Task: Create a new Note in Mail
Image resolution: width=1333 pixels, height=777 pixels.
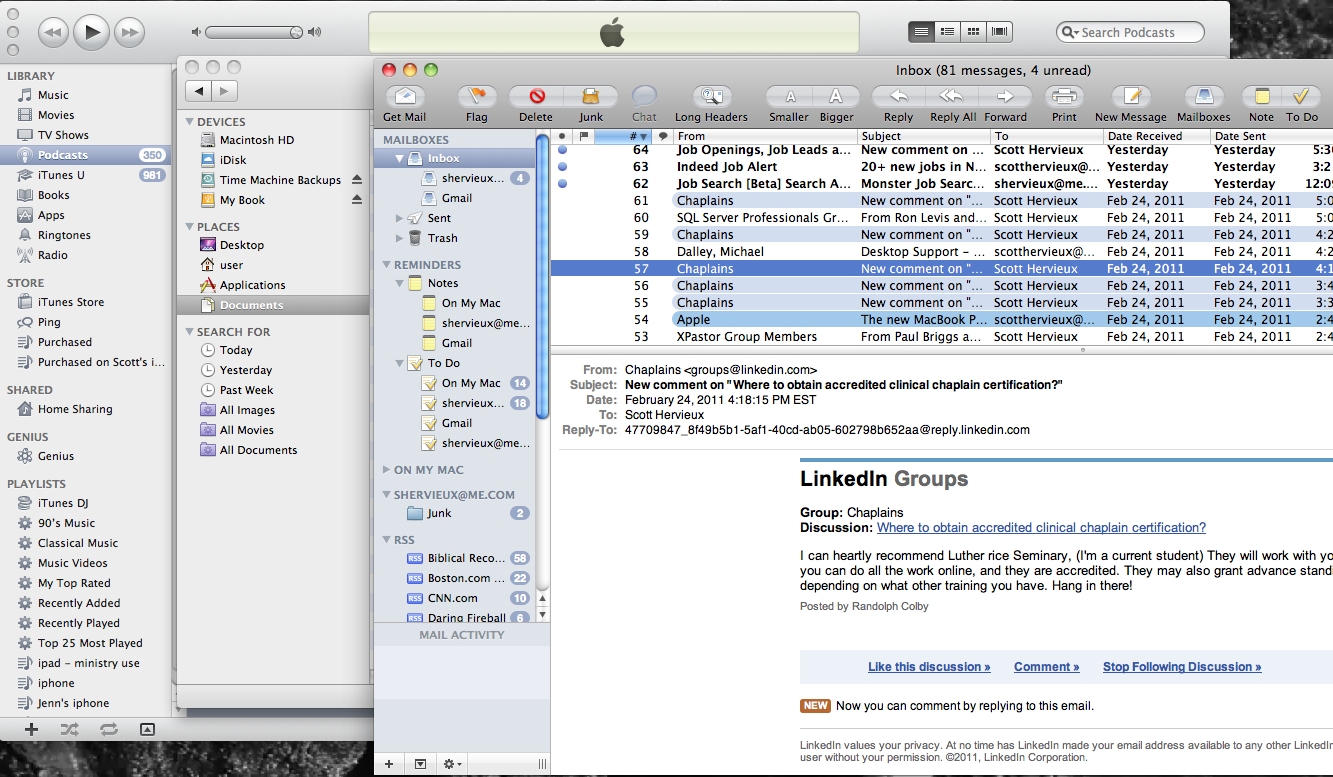Action: tap(1262, 97)
